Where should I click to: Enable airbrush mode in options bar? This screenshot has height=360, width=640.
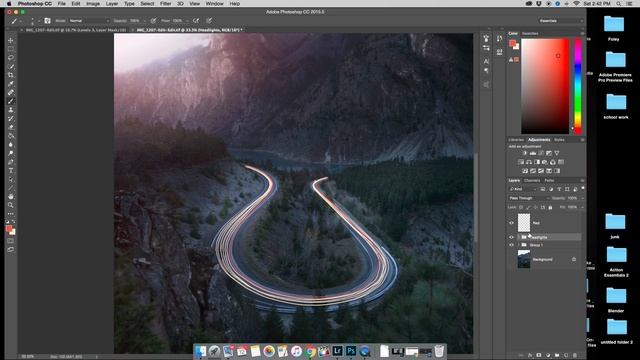point(196,20)
